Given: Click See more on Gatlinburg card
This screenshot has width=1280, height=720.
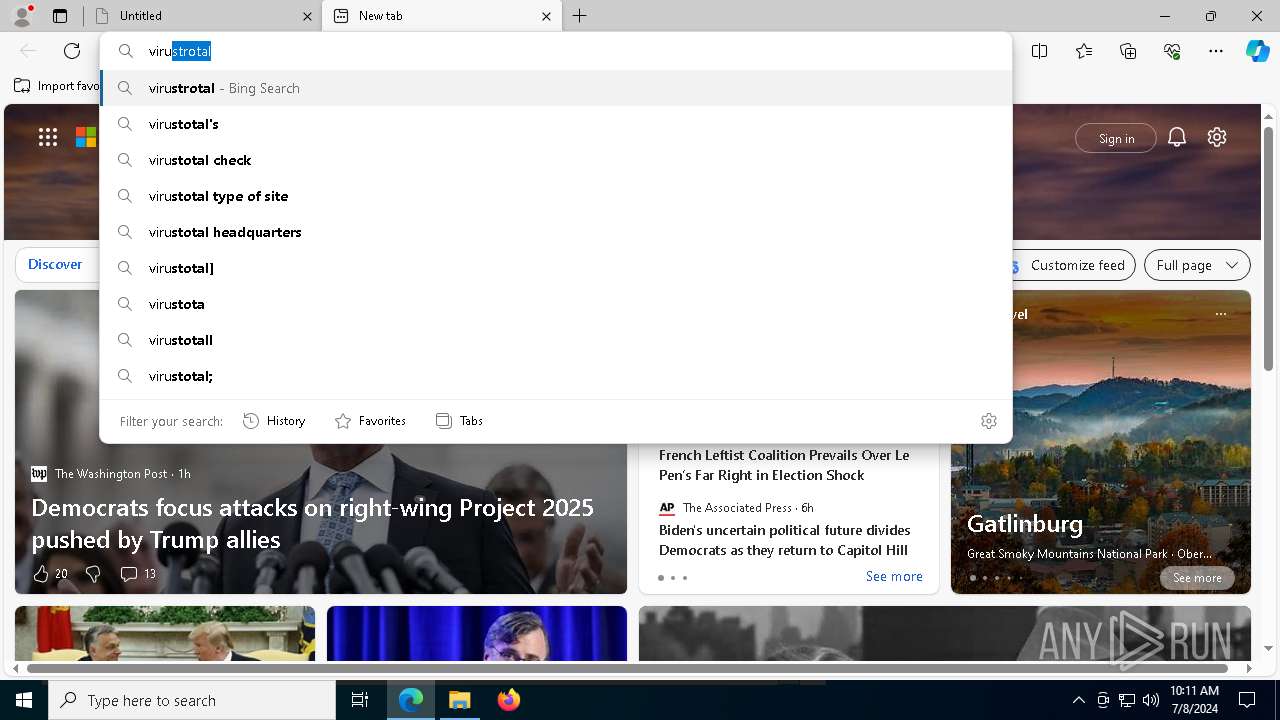Looking at the screenshot, I should (1197, 578).
